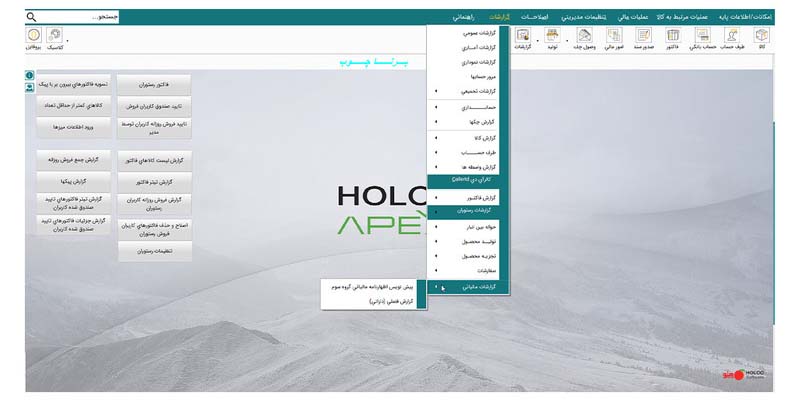Click the کلاسیک (classic view) icon
Image resolution: width=800 pixels, height=402 pixels.
(x=55, y=35)
